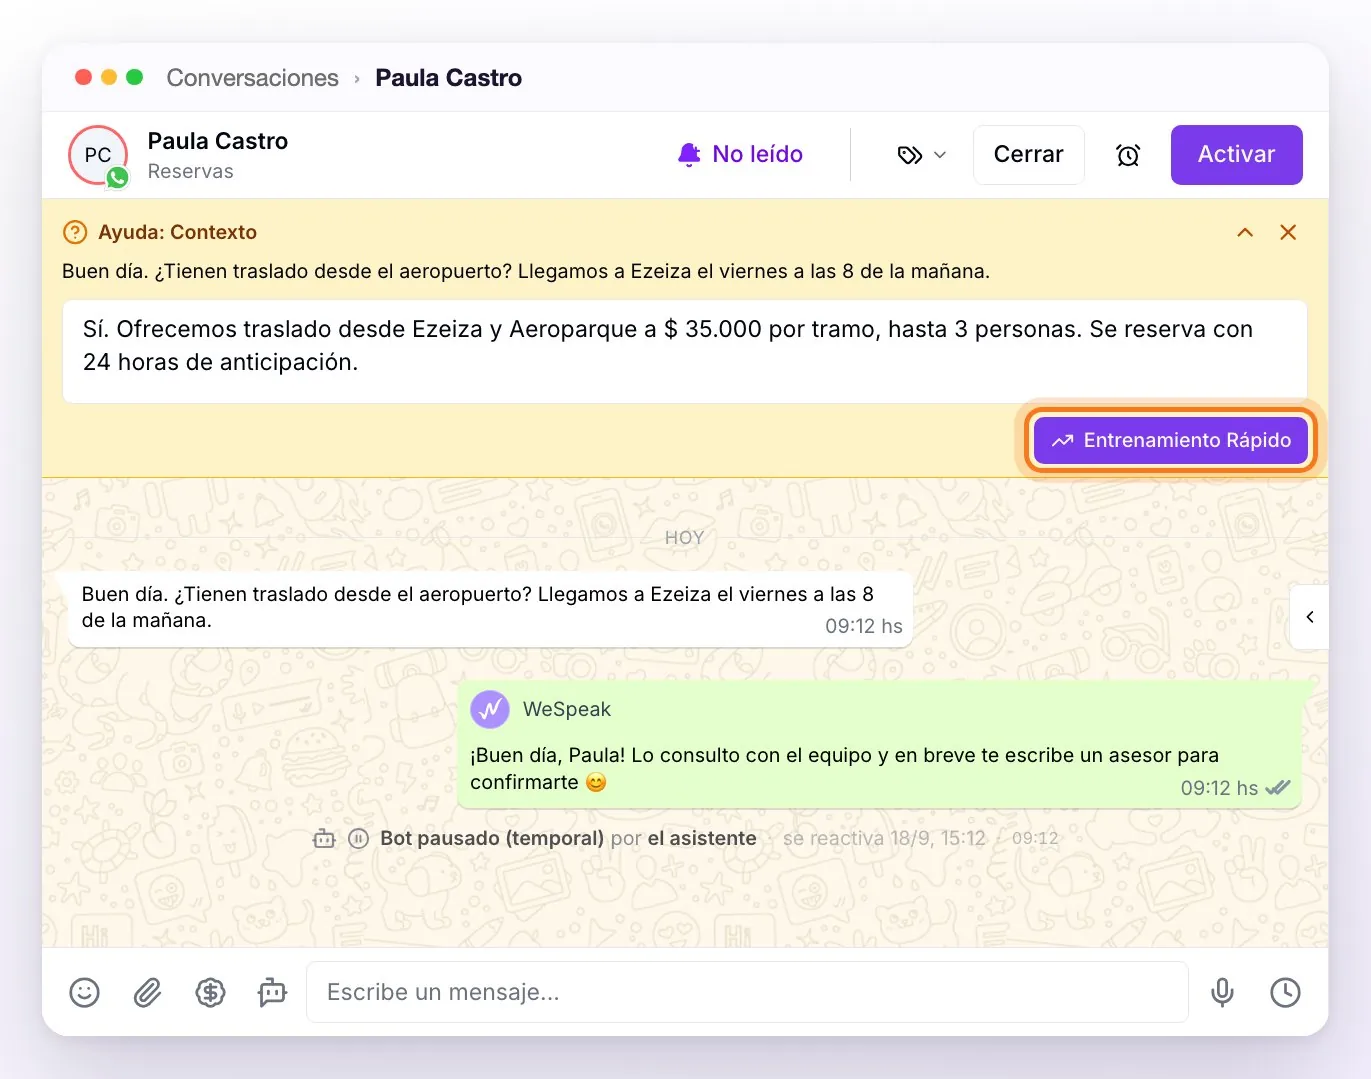Expand the side panel chevron

point(1309,617)
